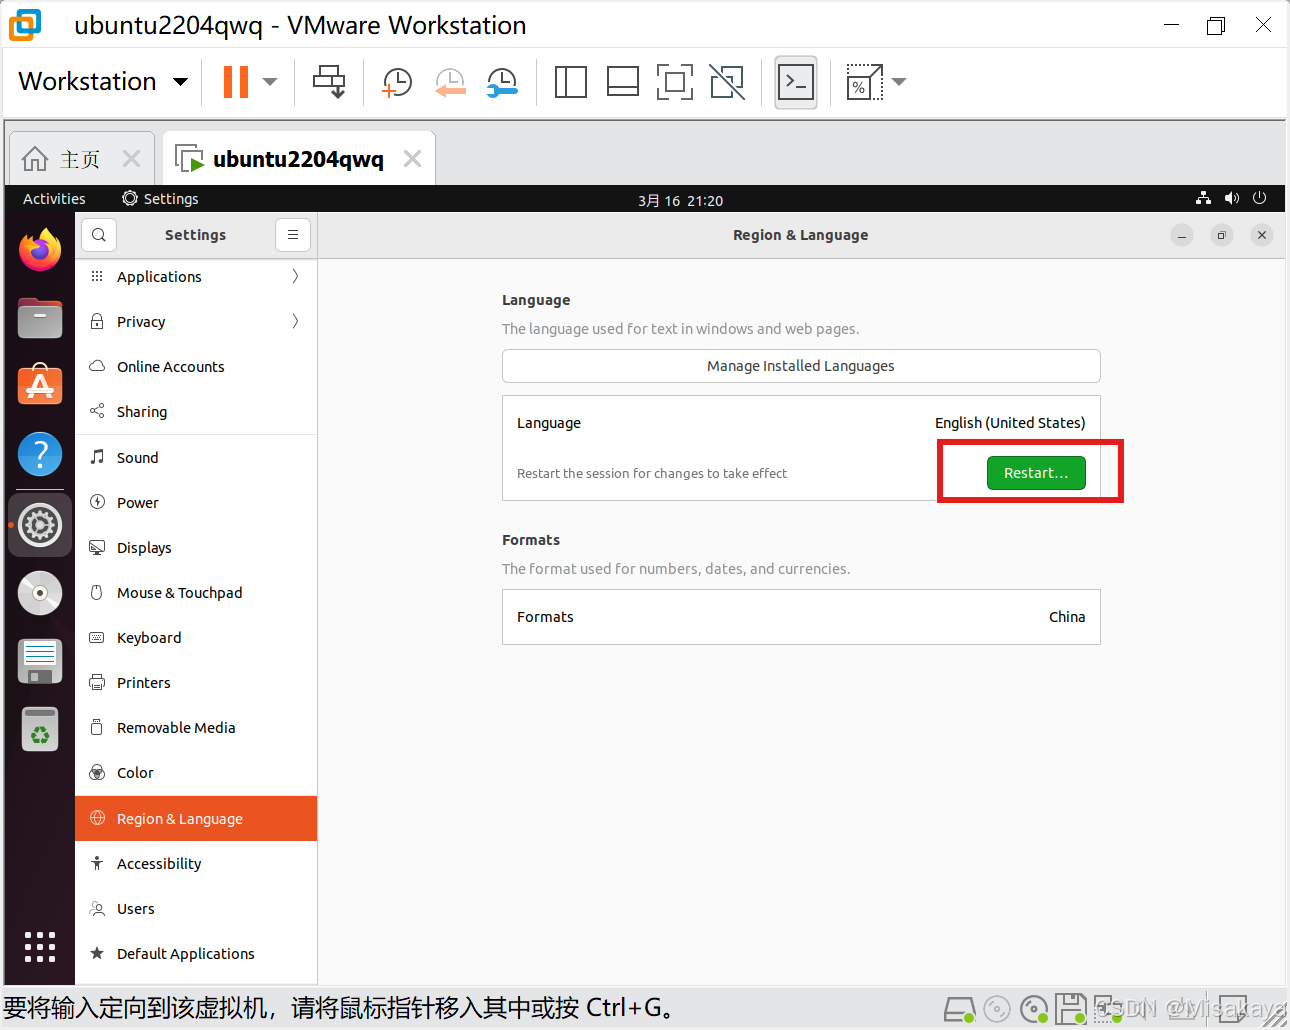Click the Settings app menu in top bar
Viewport: 1290px width, 1030px height.
(x=160, y=199)
